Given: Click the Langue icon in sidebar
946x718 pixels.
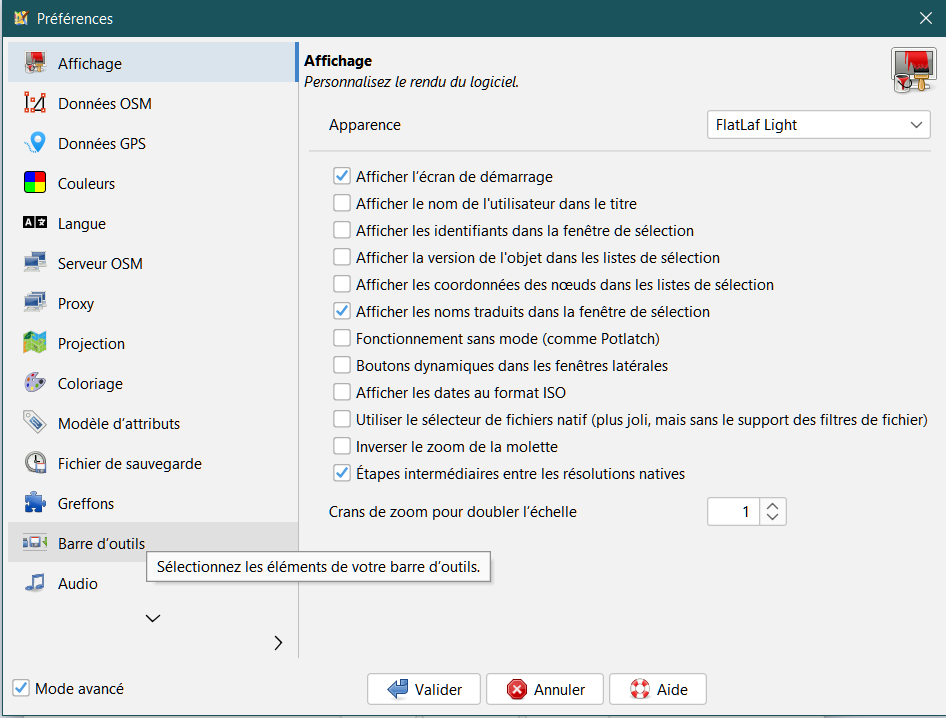Looking at the screenshot, I should 35,223.
